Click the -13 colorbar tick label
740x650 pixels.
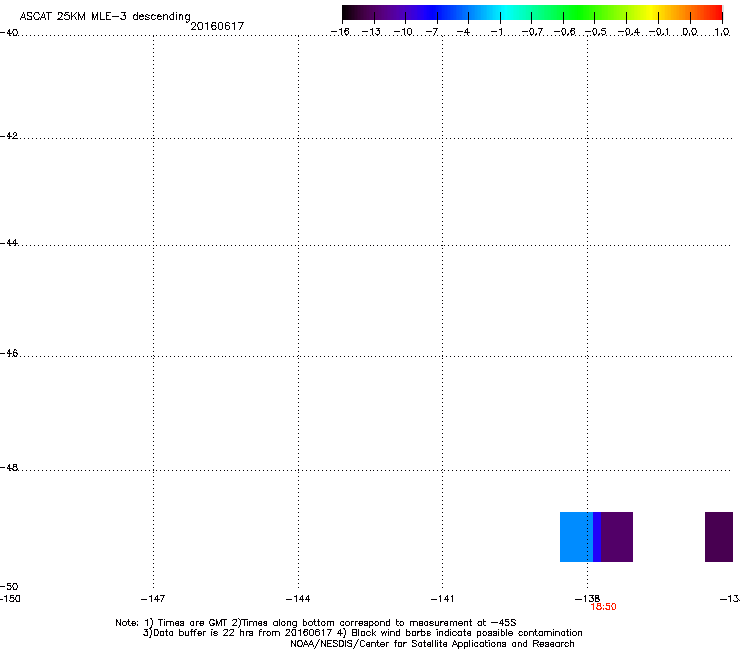pos(371,32)
